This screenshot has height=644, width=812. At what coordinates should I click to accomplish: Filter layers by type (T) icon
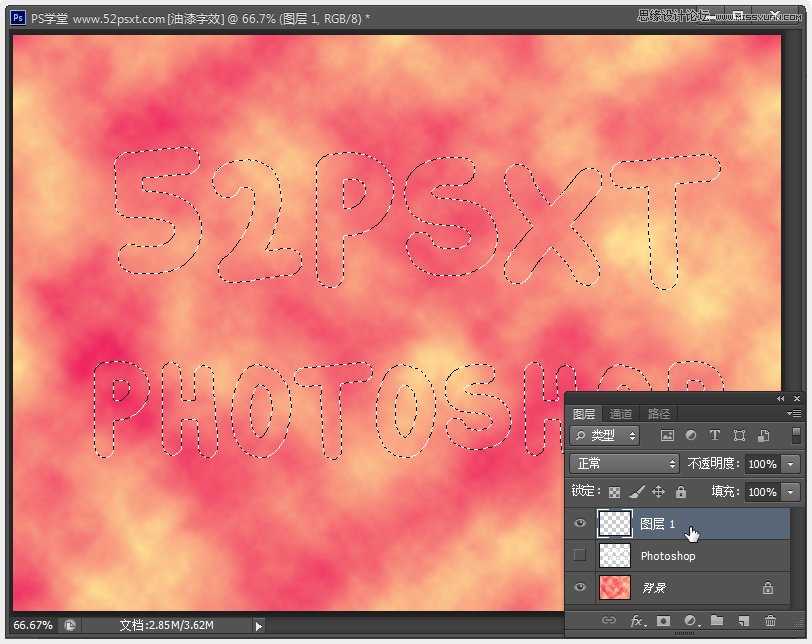(x=715, y=435)
